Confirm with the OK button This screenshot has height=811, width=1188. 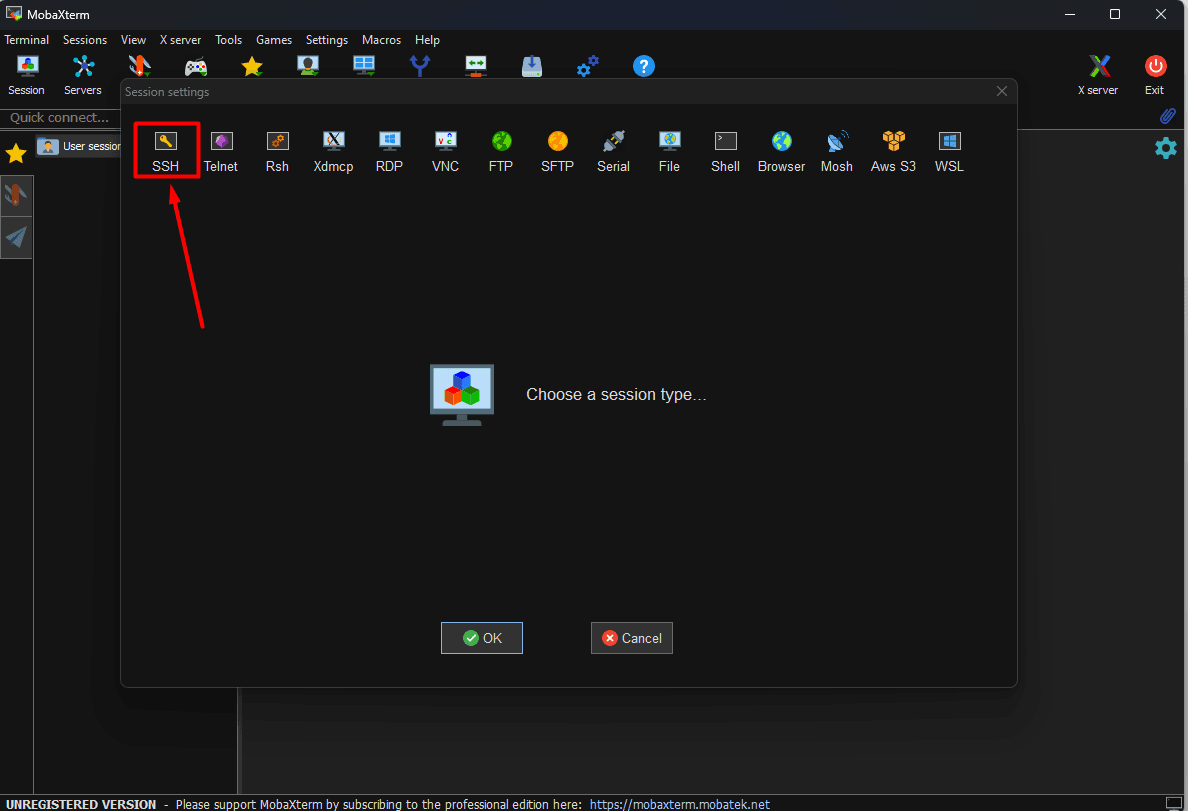pyautogui.click(x=482, y=638)
